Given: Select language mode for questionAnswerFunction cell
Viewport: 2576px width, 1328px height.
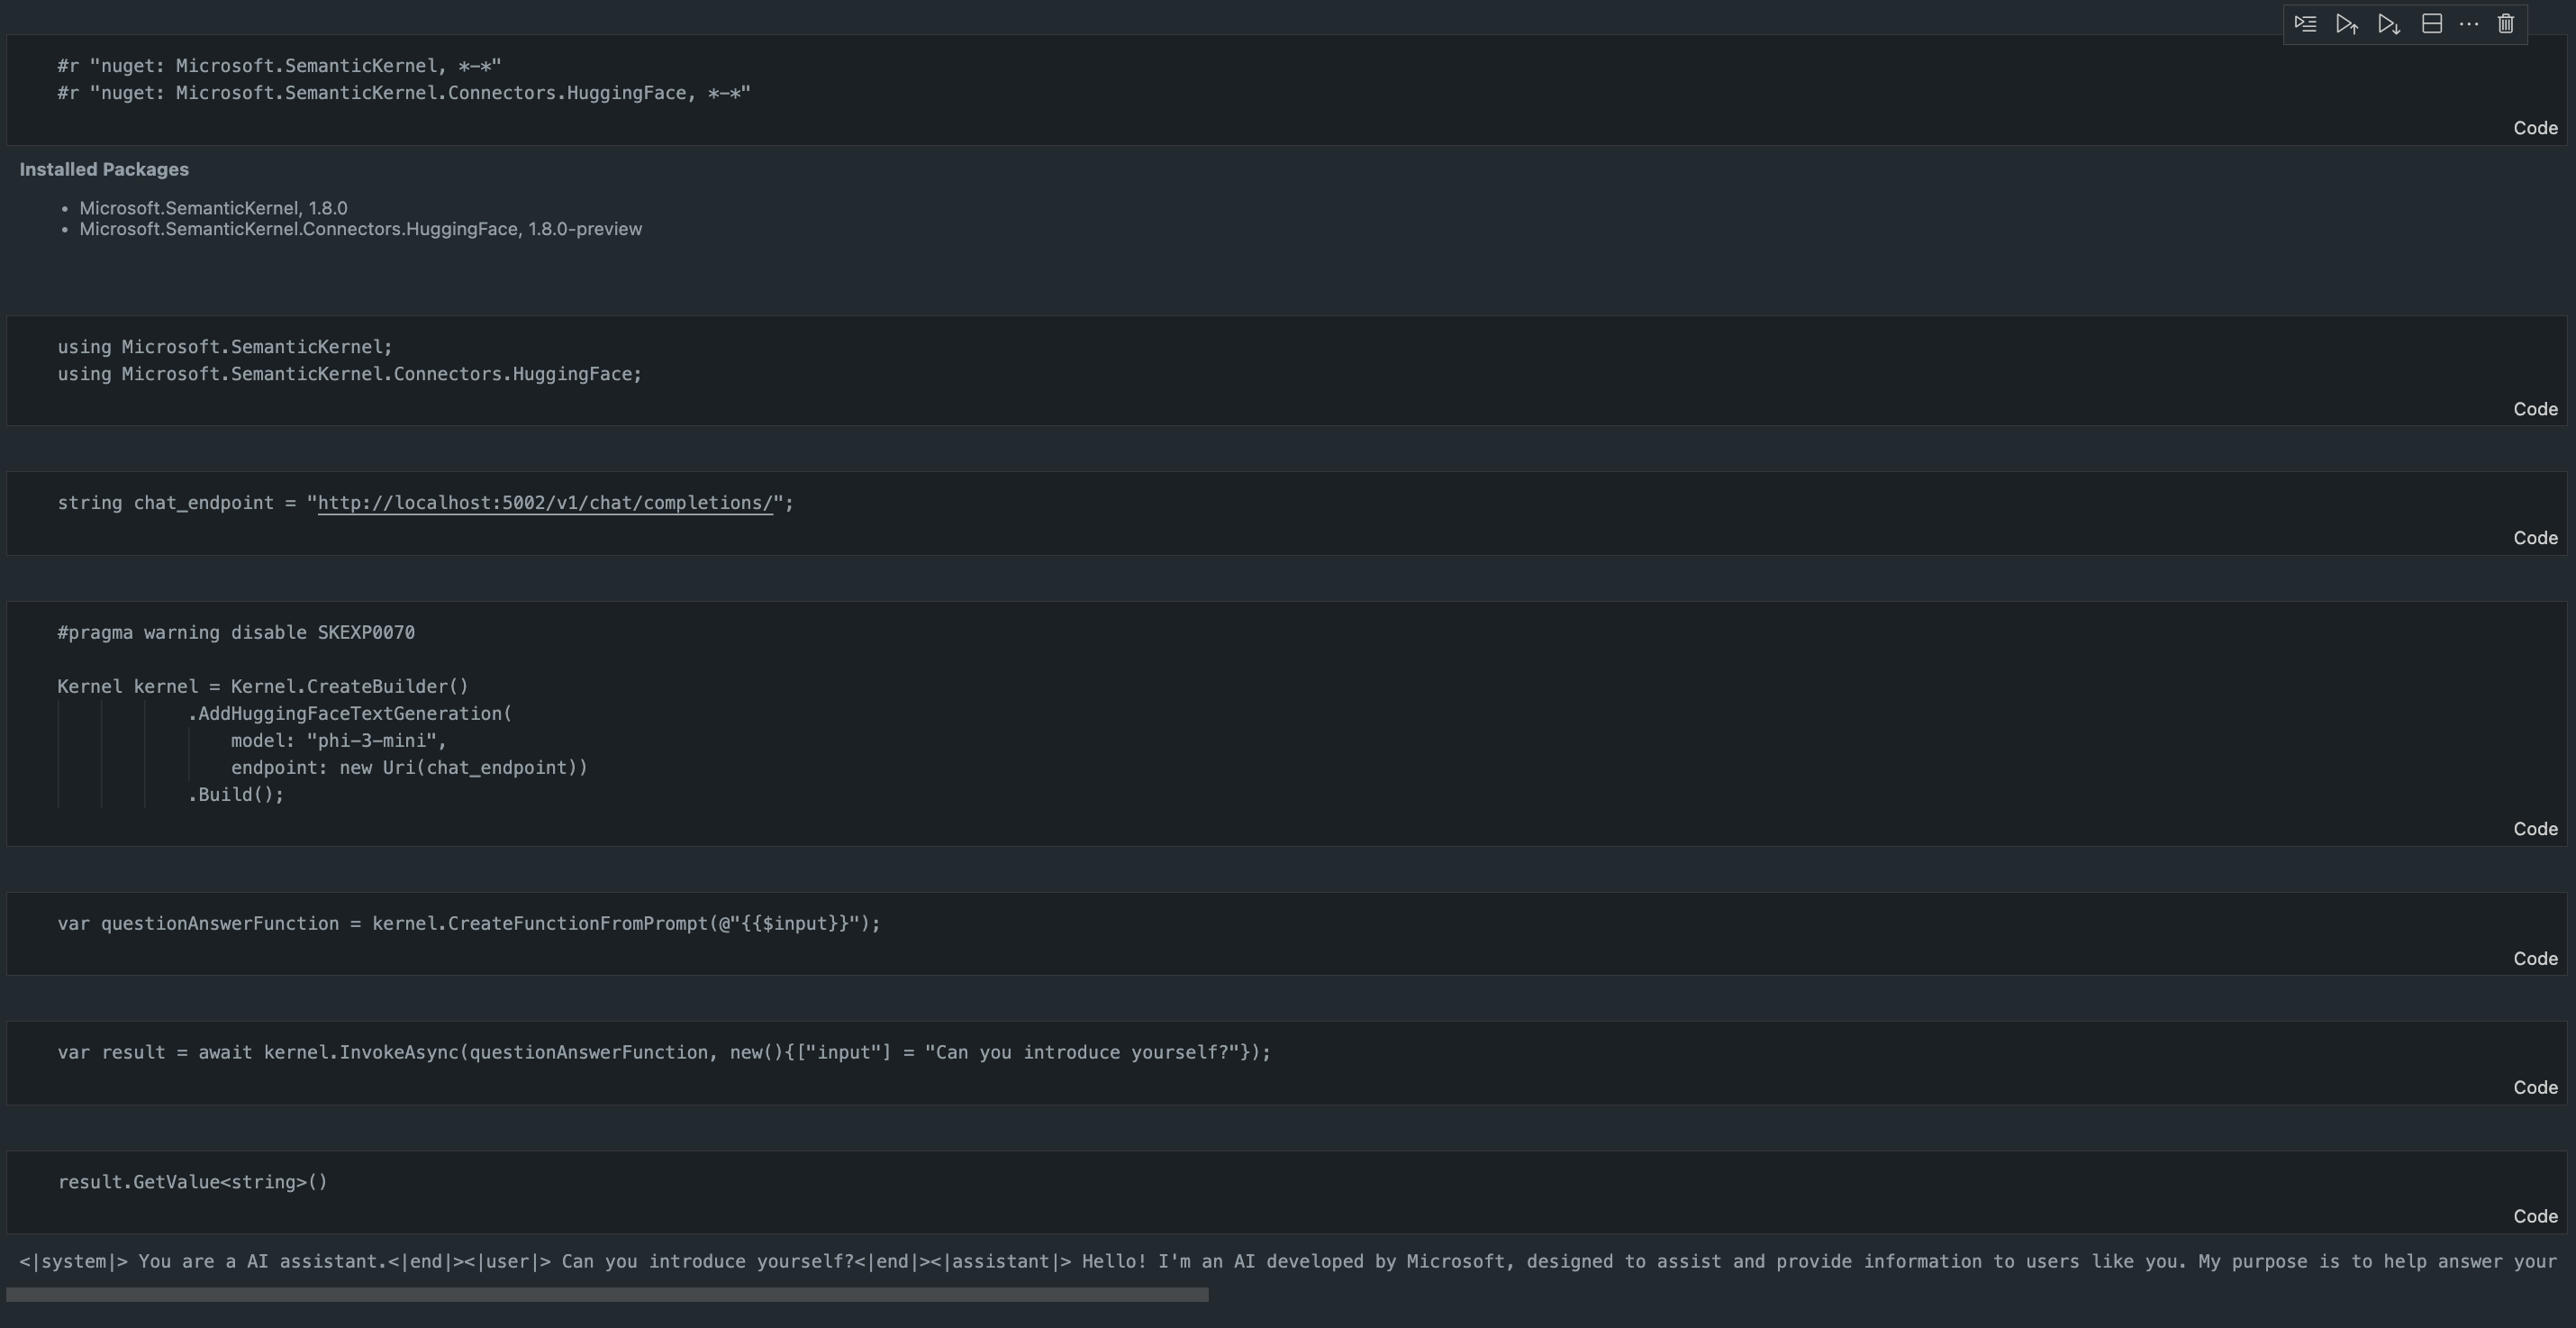Looking at the screenshot, I should pos(2535,959).
